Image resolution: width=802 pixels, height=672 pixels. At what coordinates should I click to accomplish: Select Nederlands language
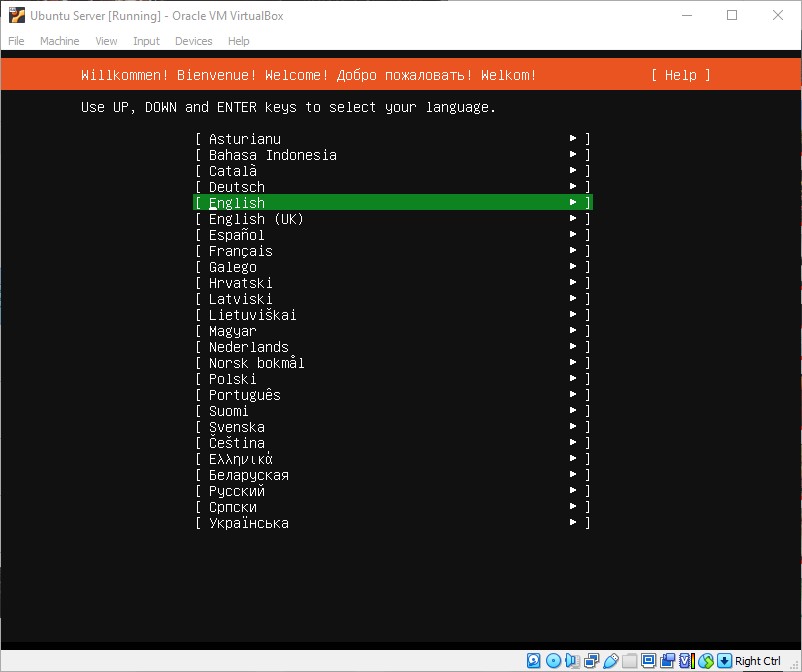392,346
